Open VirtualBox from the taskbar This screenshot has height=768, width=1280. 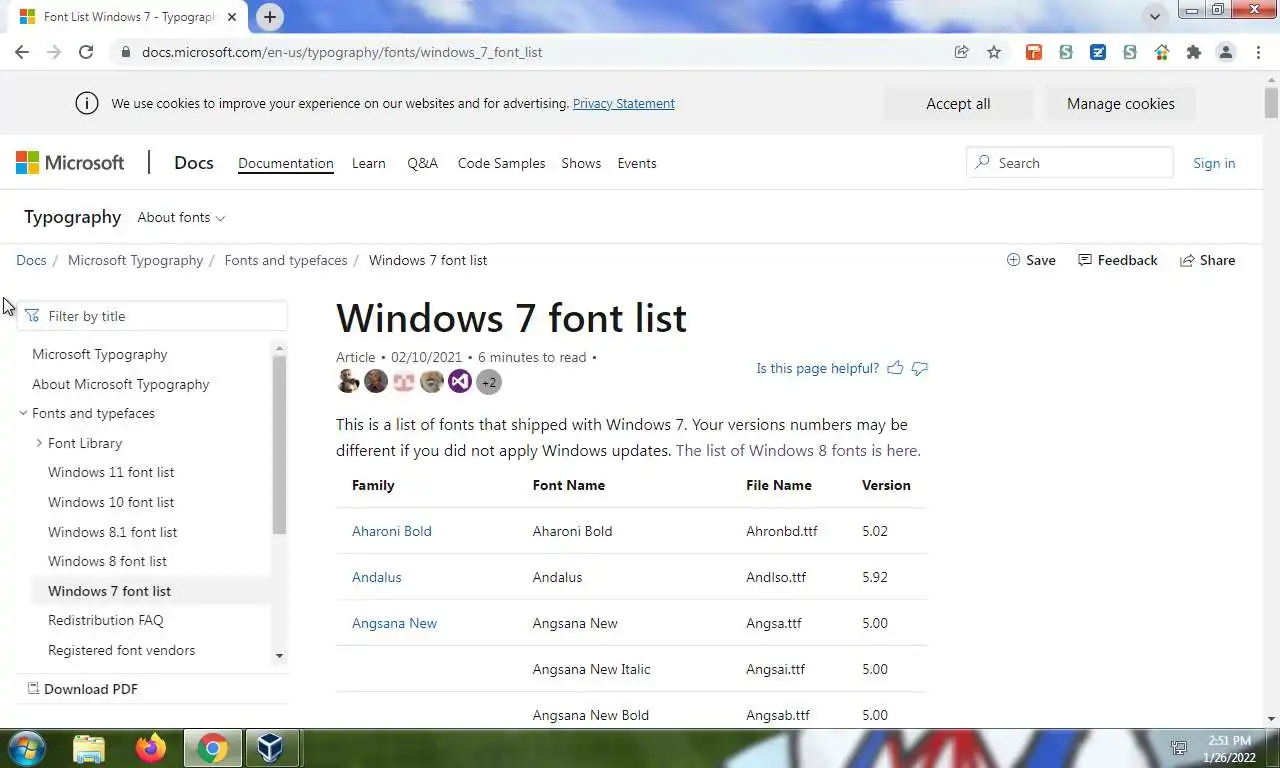click(270, 748)
